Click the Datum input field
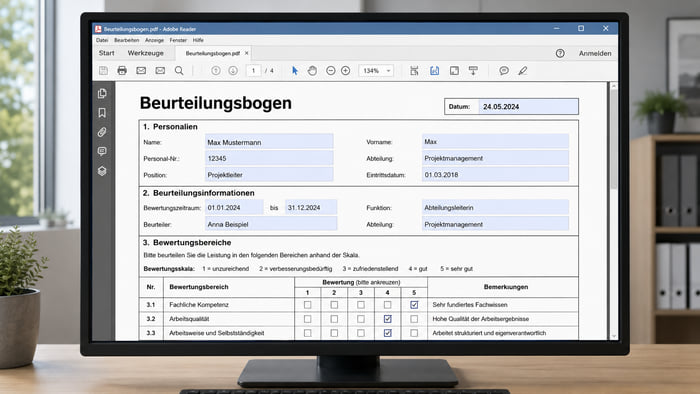 click(x=528, y=107)
